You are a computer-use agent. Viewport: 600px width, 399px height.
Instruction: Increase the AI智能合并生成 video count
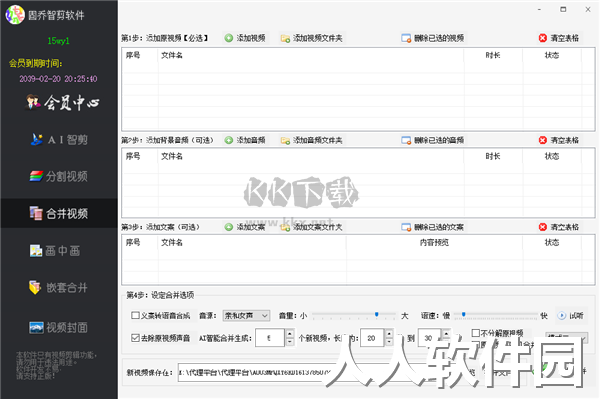pyautogui.click(x=290, y=334)
